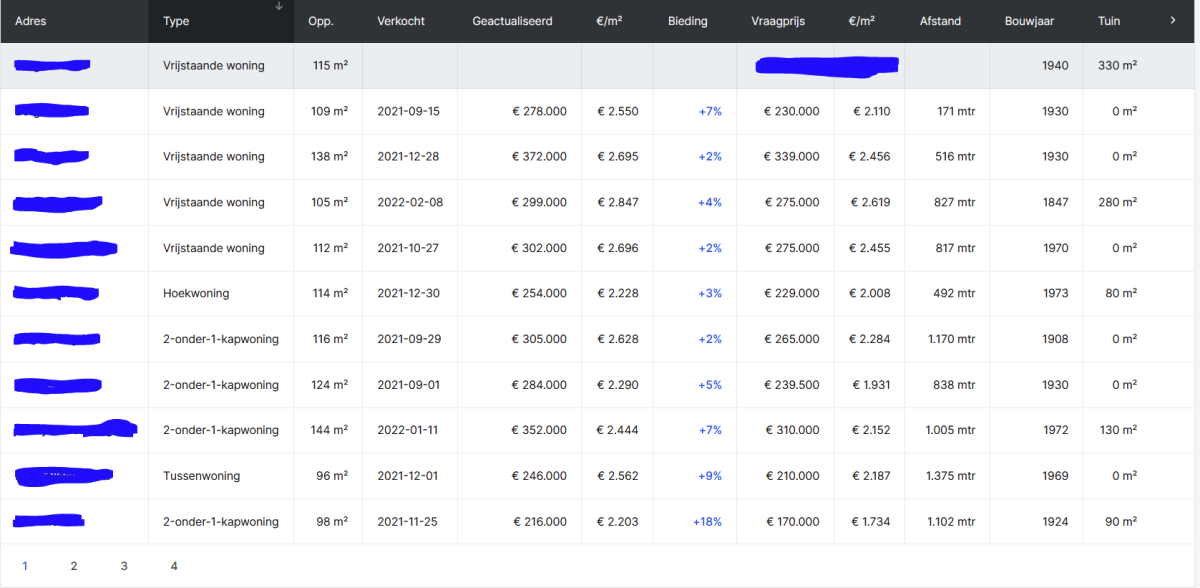
Task: Click the +18% bieding value
Action: coord(707,522)
